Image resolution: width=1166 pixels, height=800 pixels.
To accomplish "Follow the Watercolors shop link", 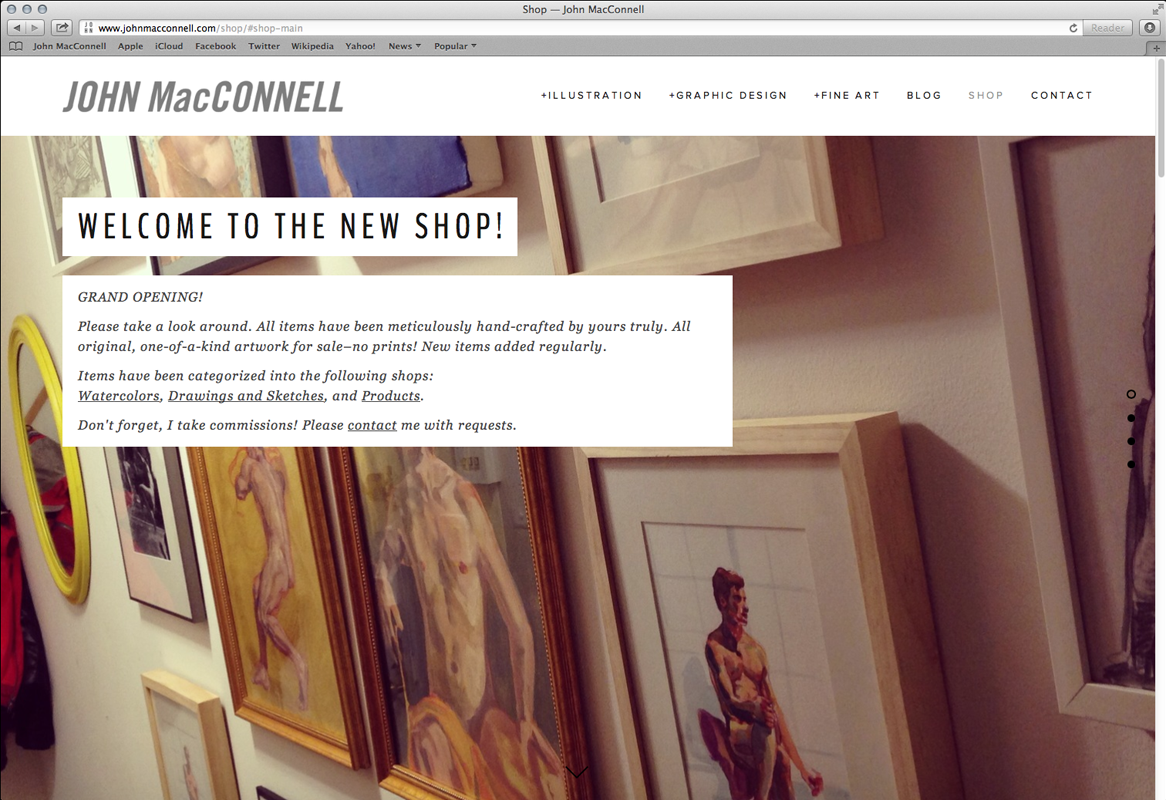I will tap(119, 396).
